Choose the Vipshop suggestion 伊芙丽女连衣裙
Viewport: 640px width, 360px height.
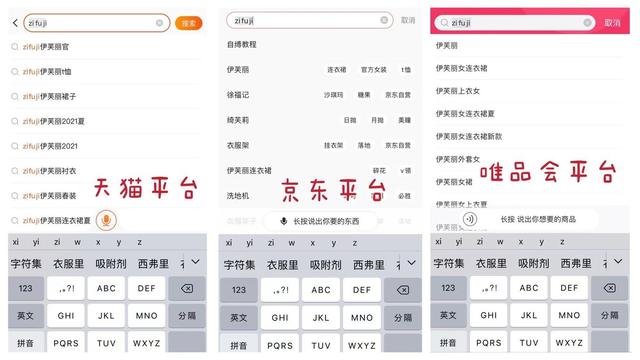click(x=462, y=68)
